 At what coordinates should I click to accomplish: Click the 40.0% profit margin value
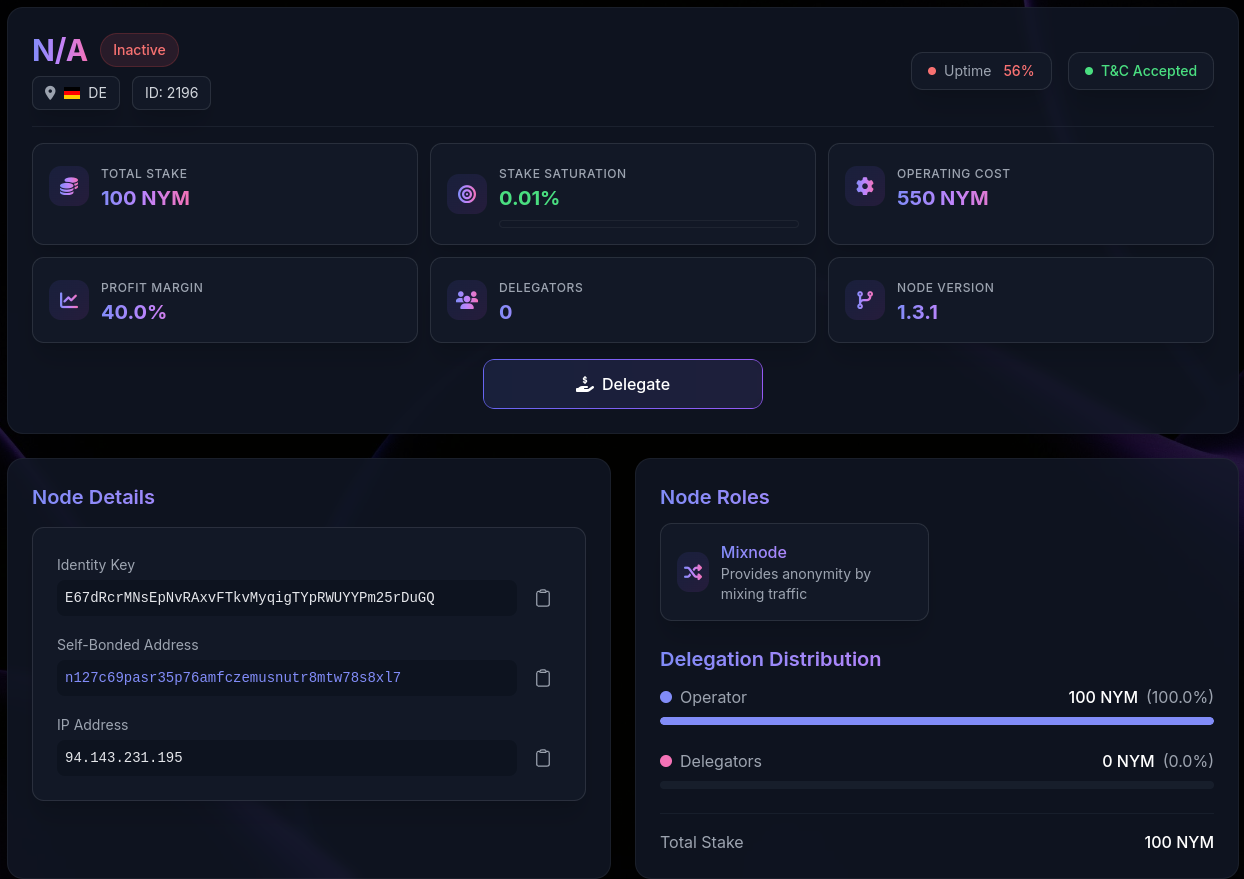pos(134,312)
